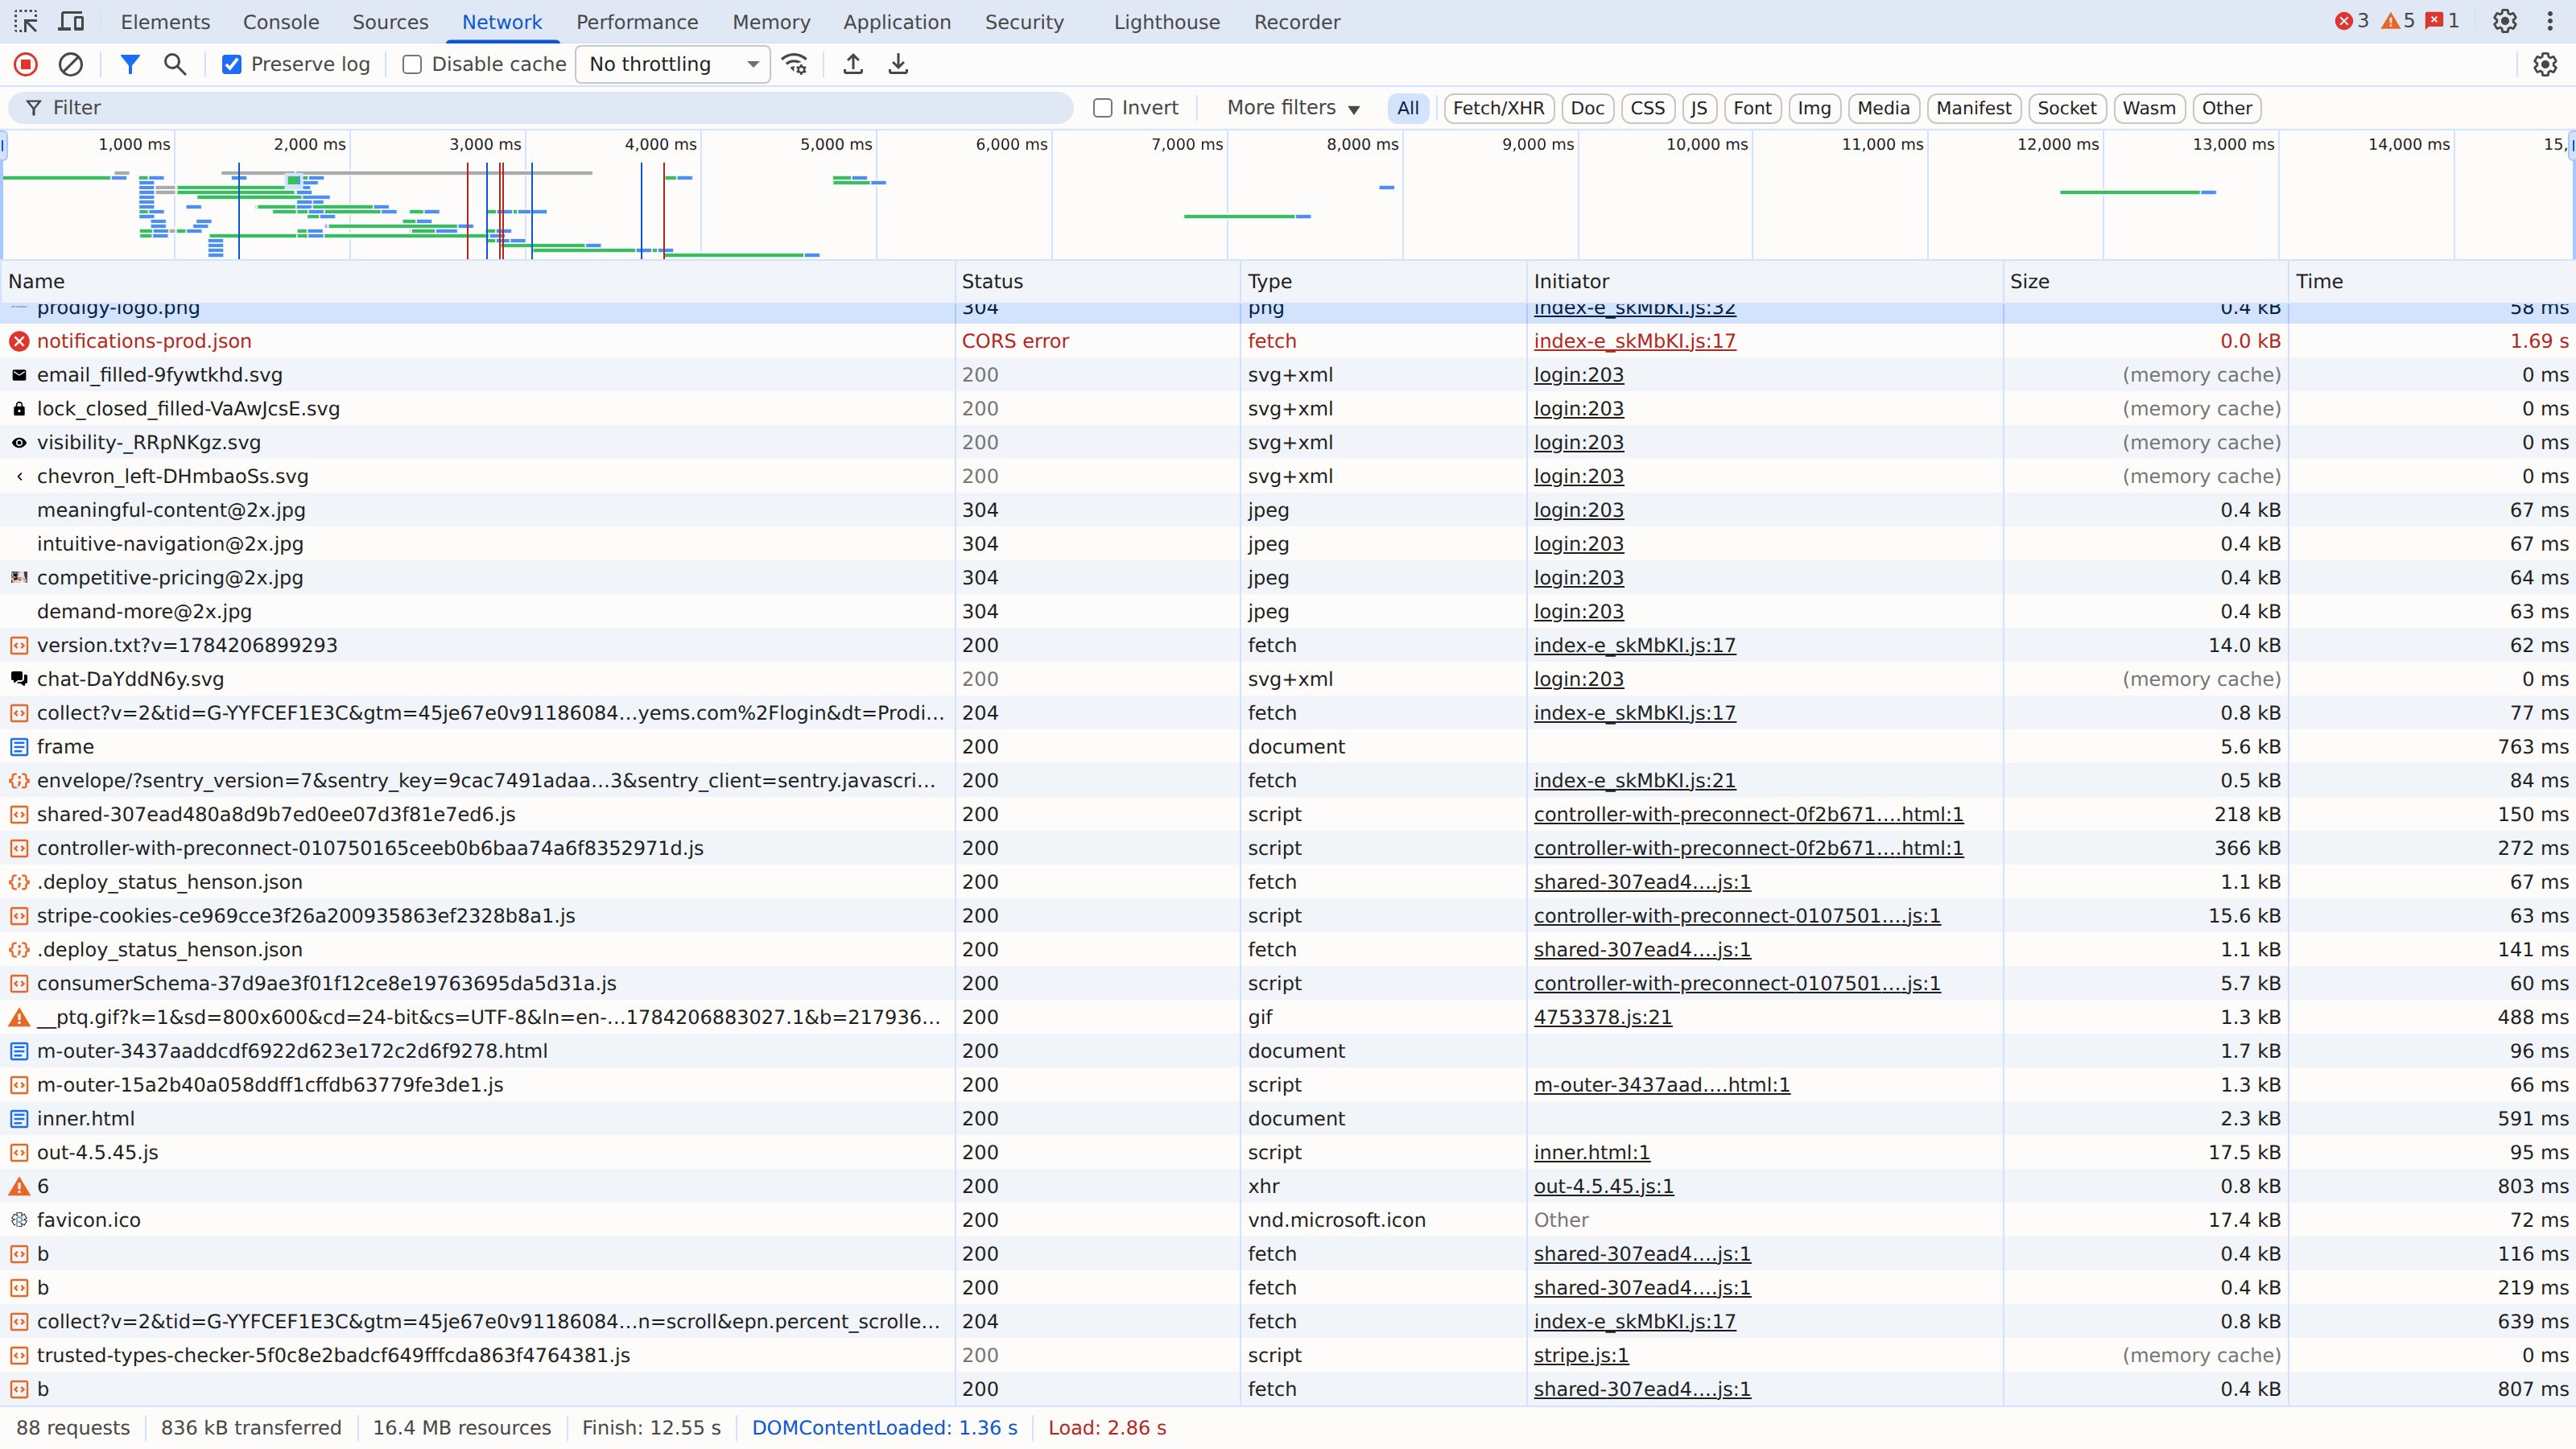Sort requests by Initiator column header
Image resolution: width=2576 pixels, height=1449 pixels.
pyautogui.click(x=1765, y=282)
